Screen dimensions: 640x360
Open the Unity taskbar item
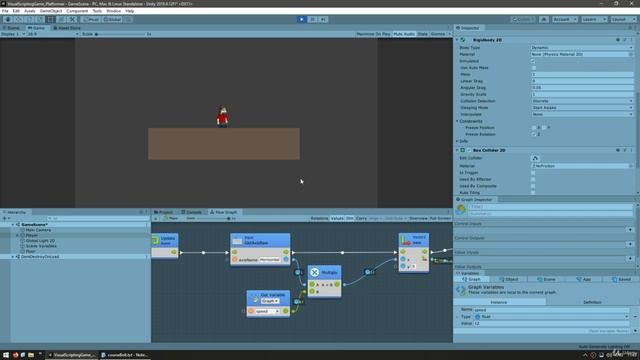(72, 355)
